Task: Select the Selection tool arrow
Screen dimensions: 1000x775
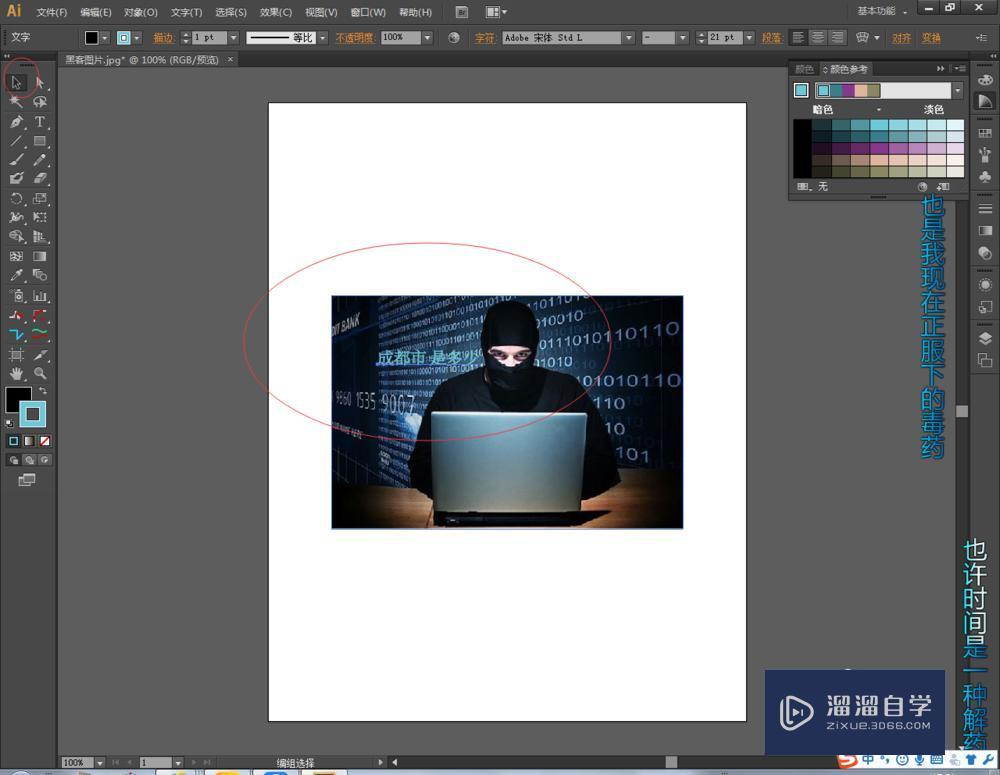Action: pos(17,82)
